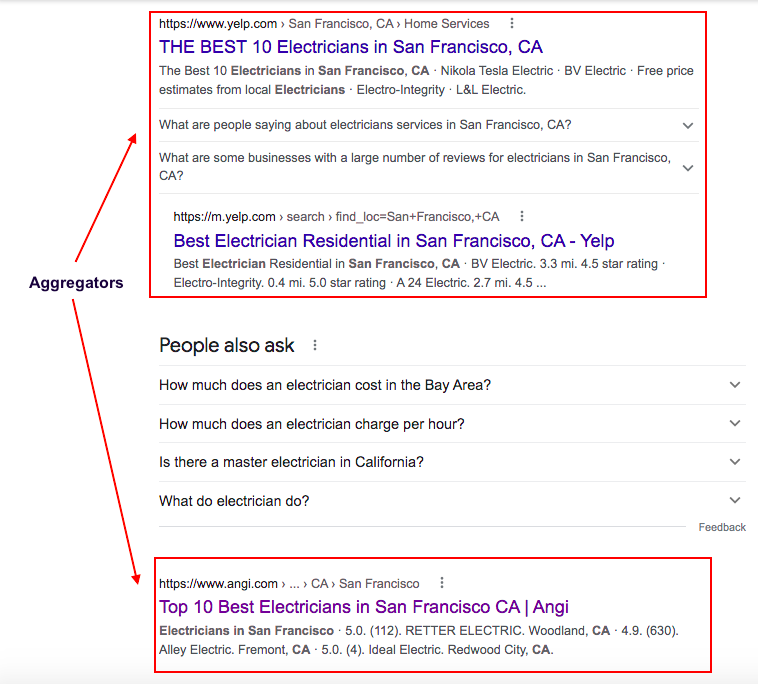This screenshot has height=684, width=758.
Task: Click the https://www.yelp.com breadcrumb URL
Action: pos(218,24)
